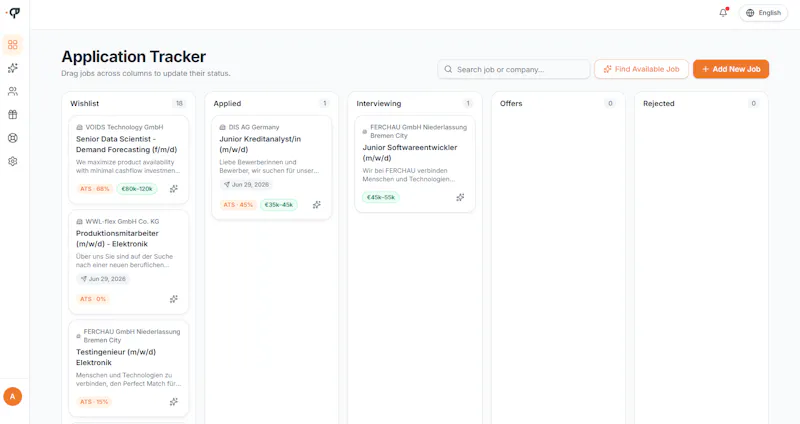Open the Testingenieur (m/w/d) Elektronik title
This screenshot has width=800, height=424.
click(116, 357)
